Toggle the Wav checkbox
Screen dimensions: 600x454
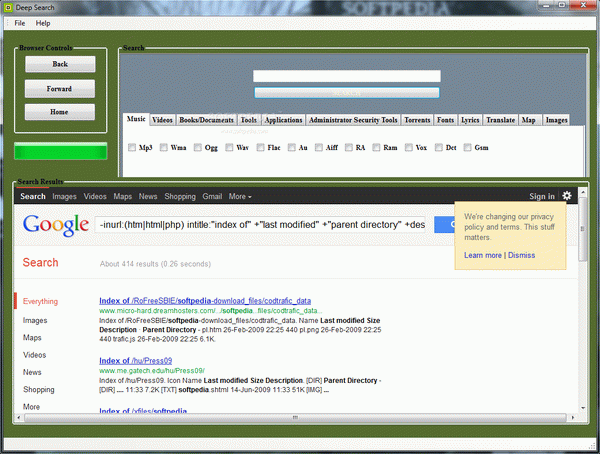[229, 147]
